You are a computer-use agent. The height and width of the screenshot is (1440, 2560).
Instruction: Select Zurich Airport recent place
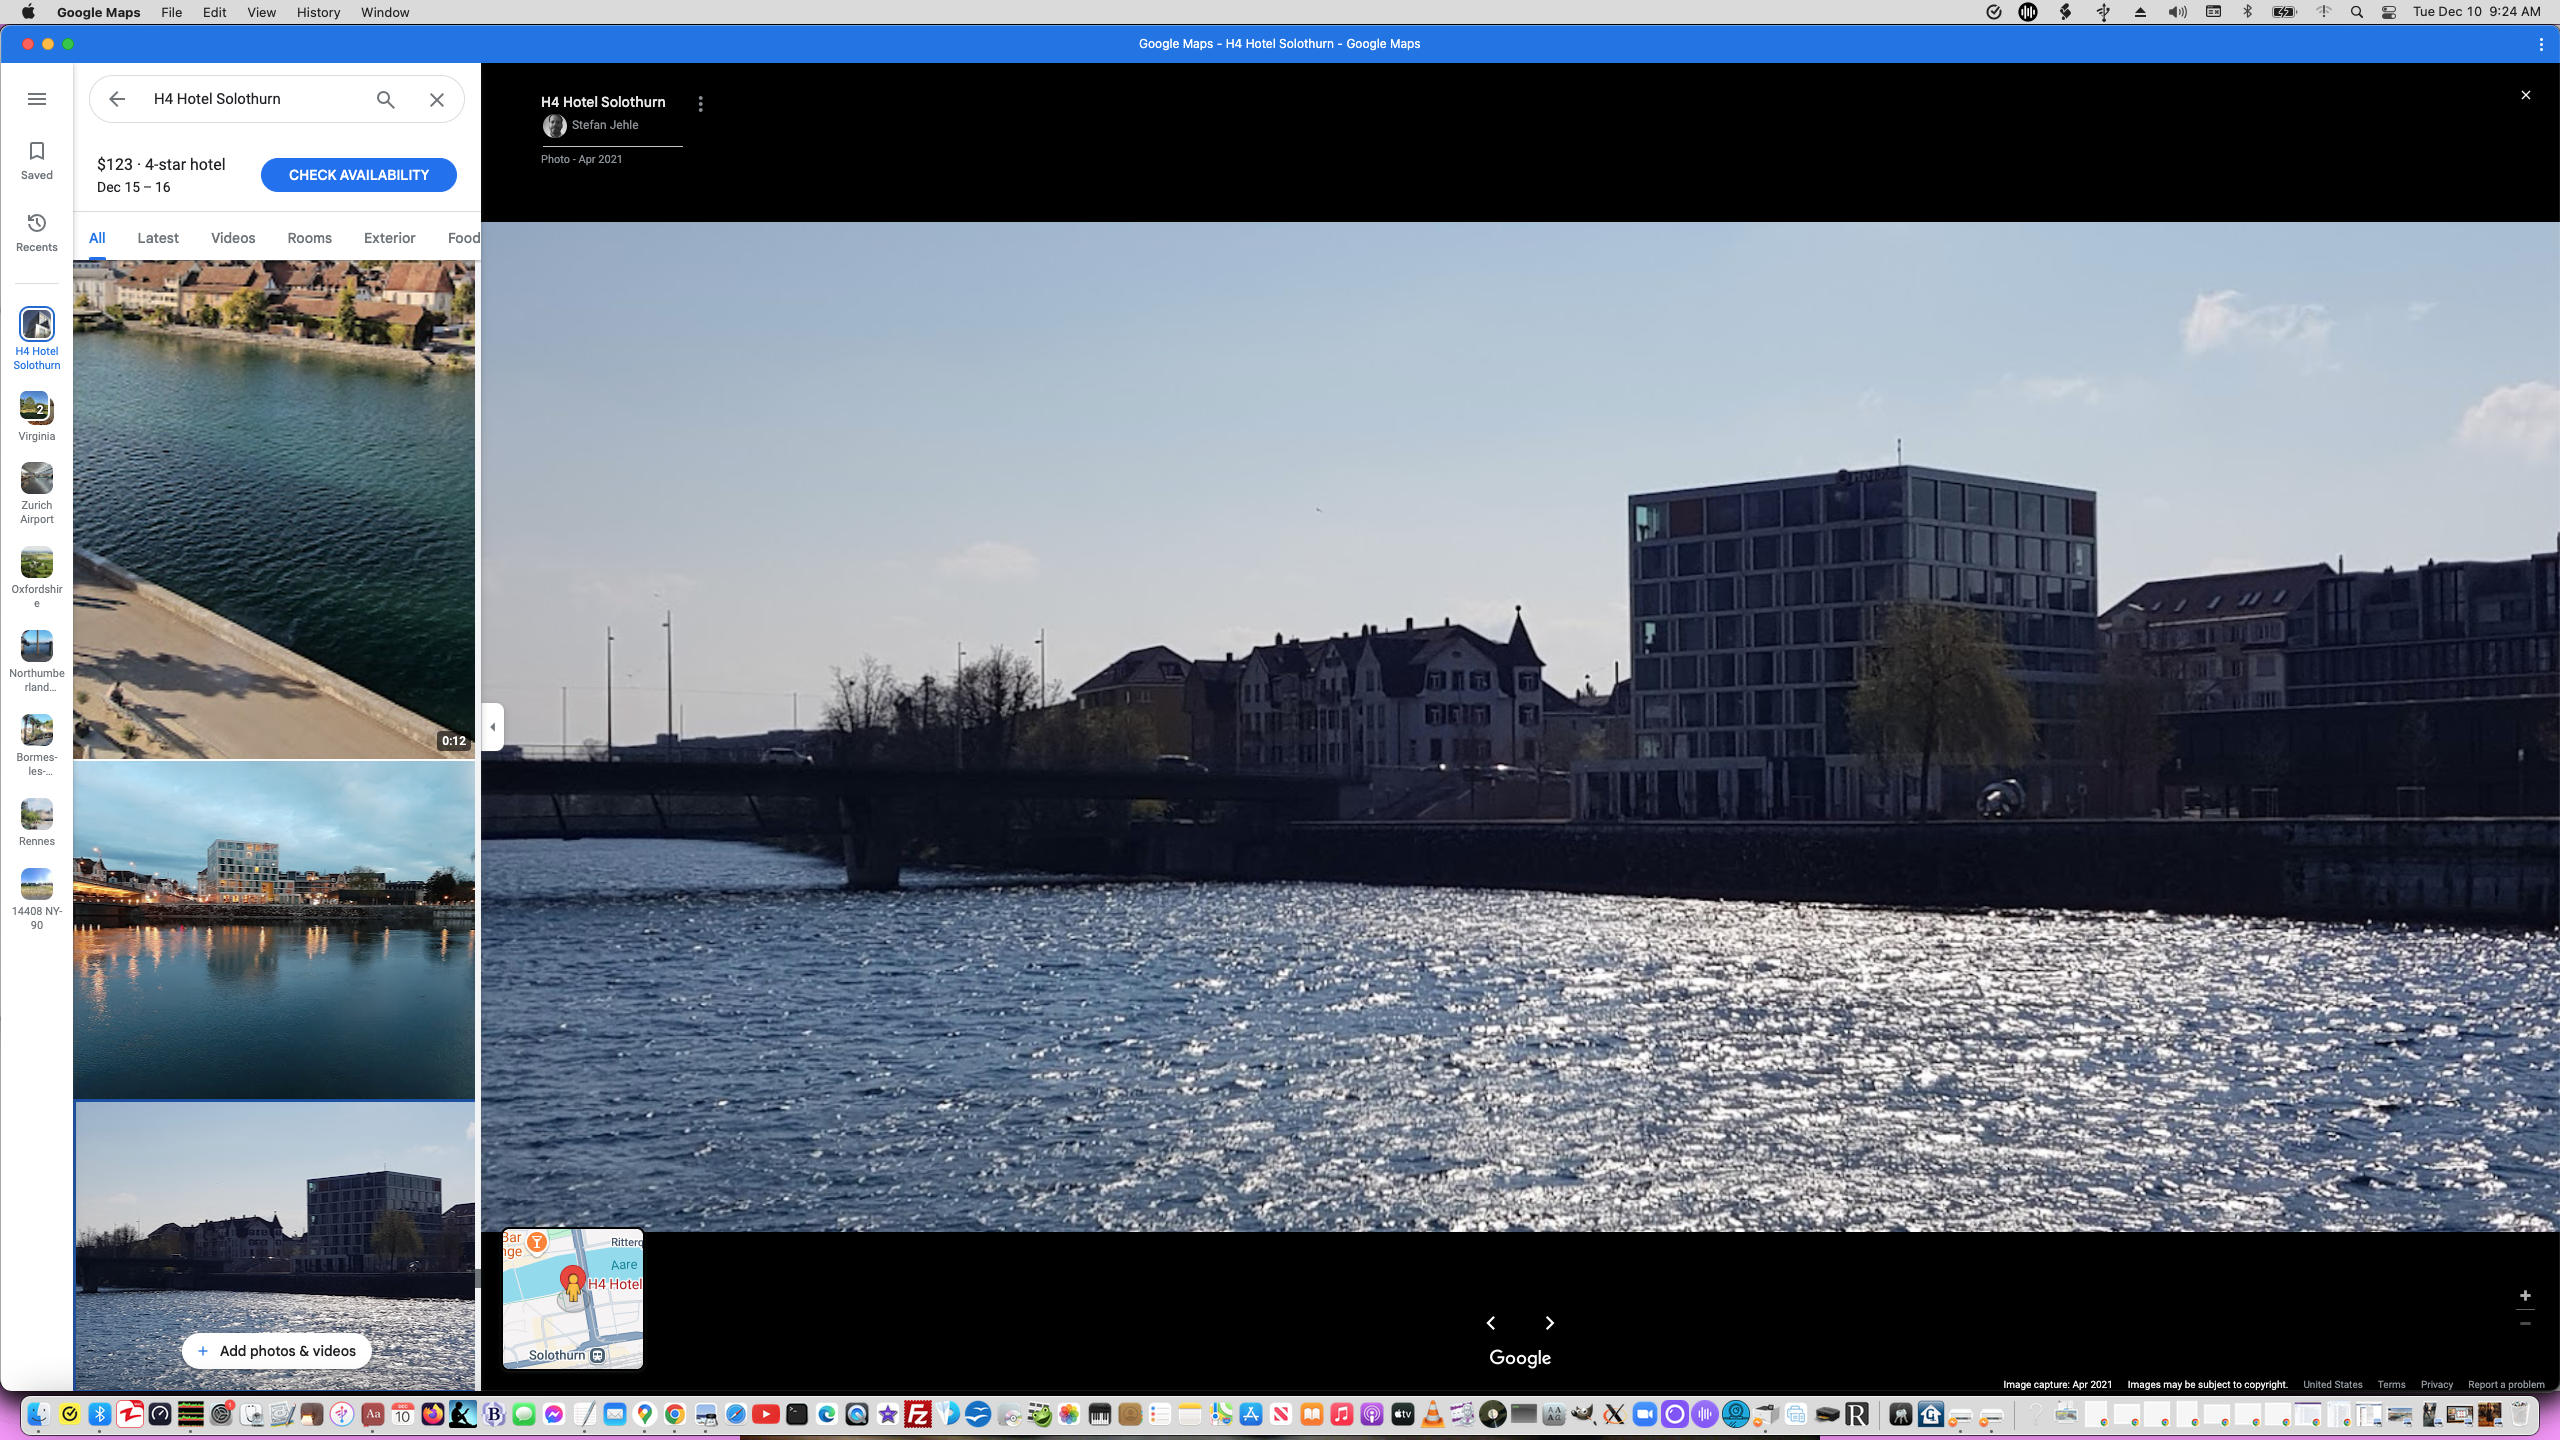(37, 492)
